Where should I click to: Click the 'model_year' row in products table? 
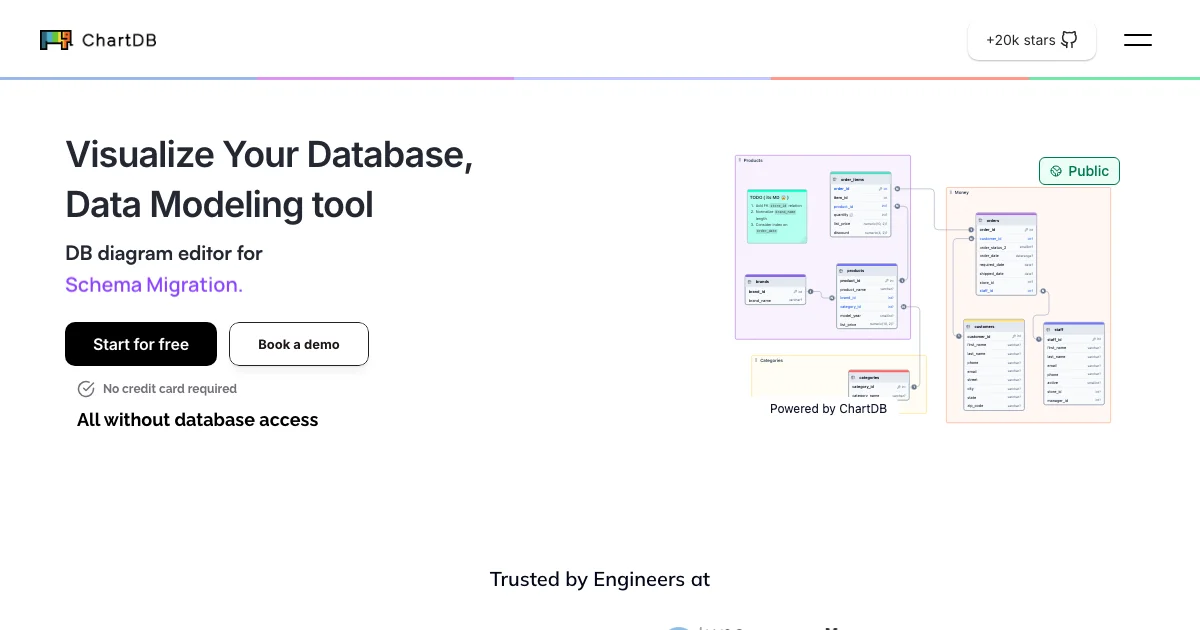point(867,315)
